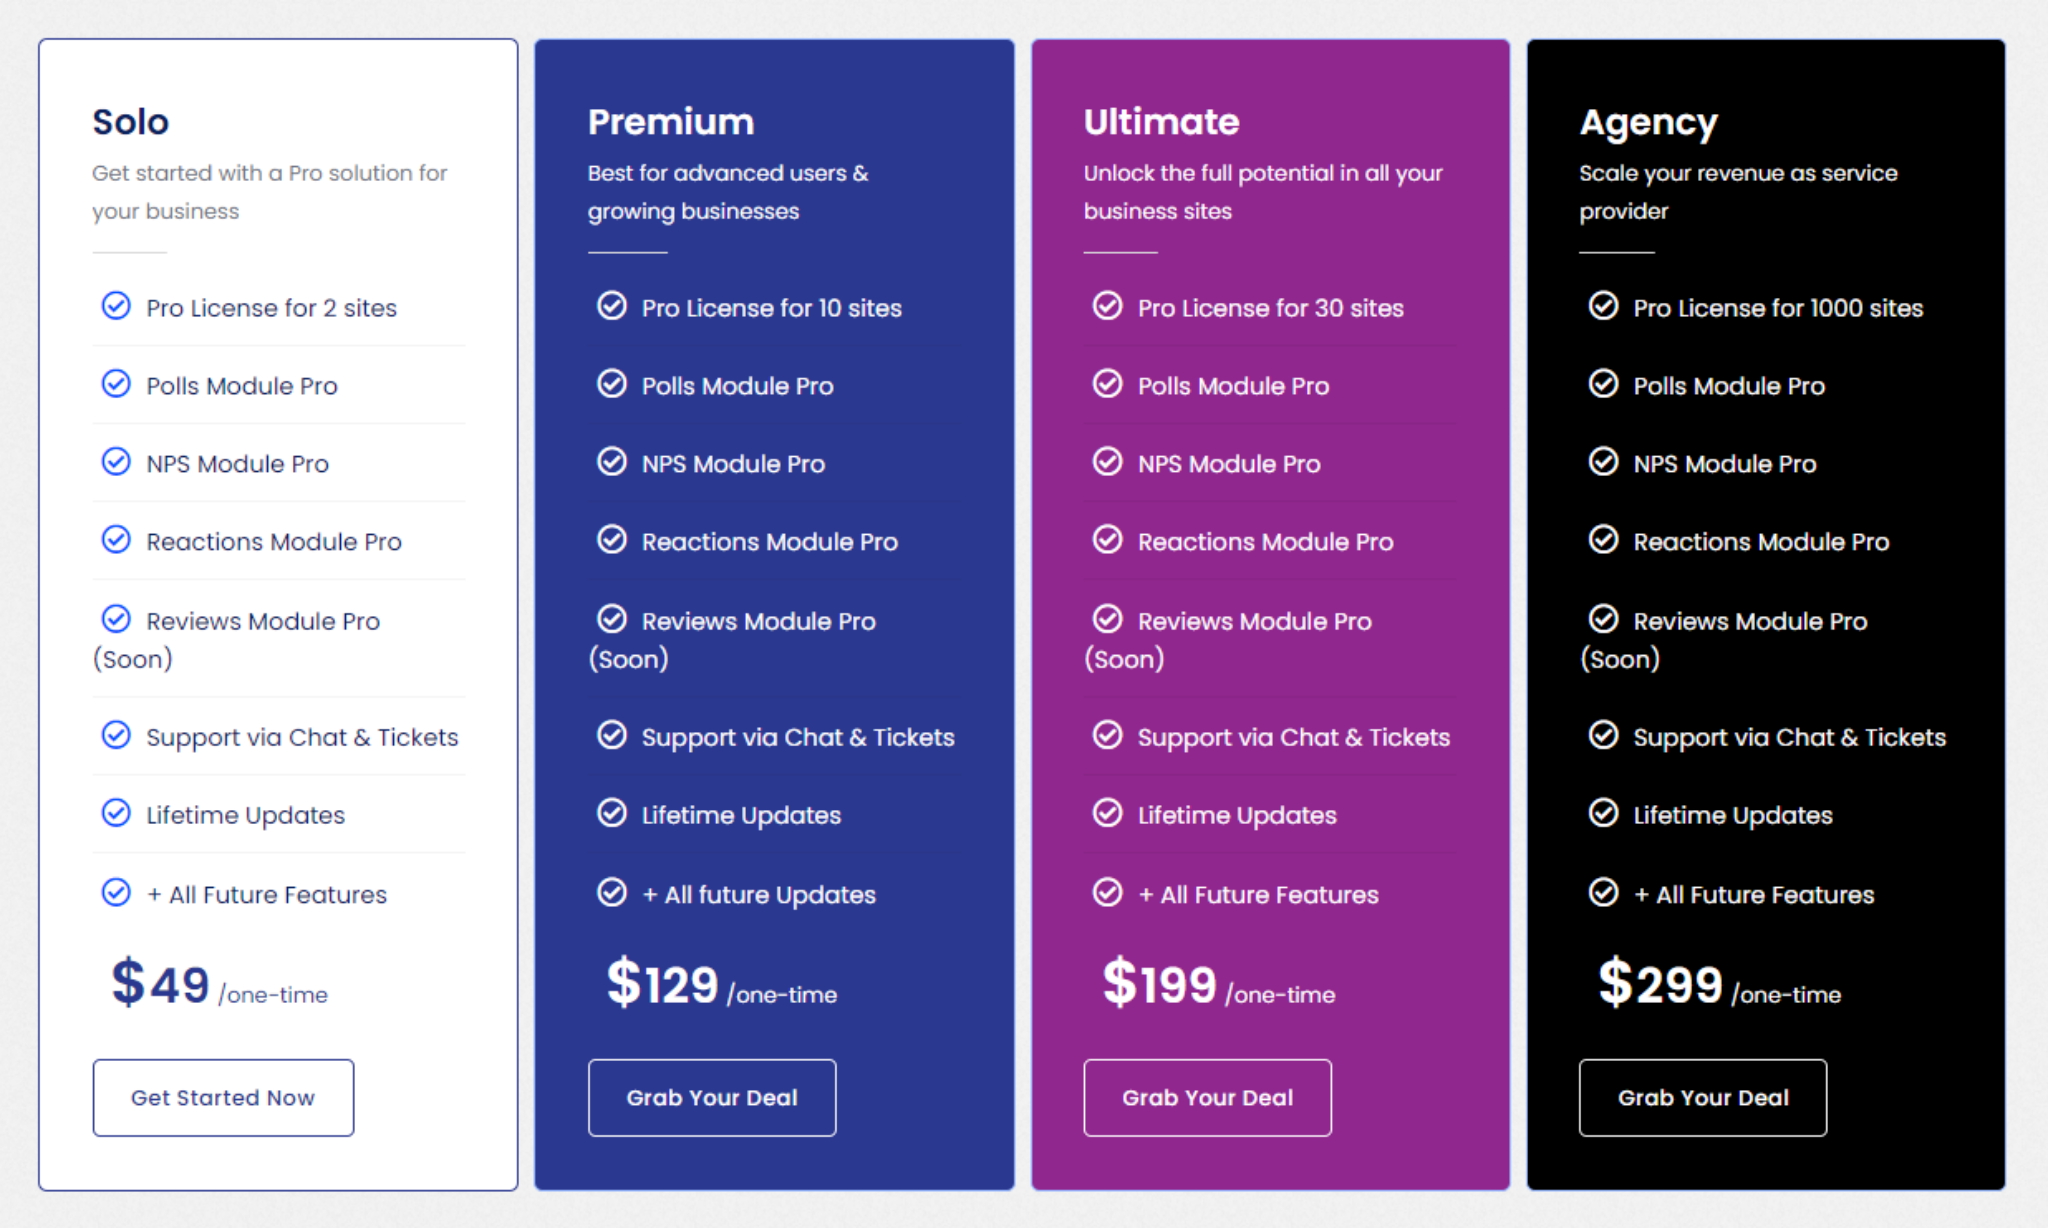Click the Ultimate plan's Reviews Module Pro checkmark
Image resolution: width=2048 pixels, height=1228 pixels.
(x=1107, y=619)
